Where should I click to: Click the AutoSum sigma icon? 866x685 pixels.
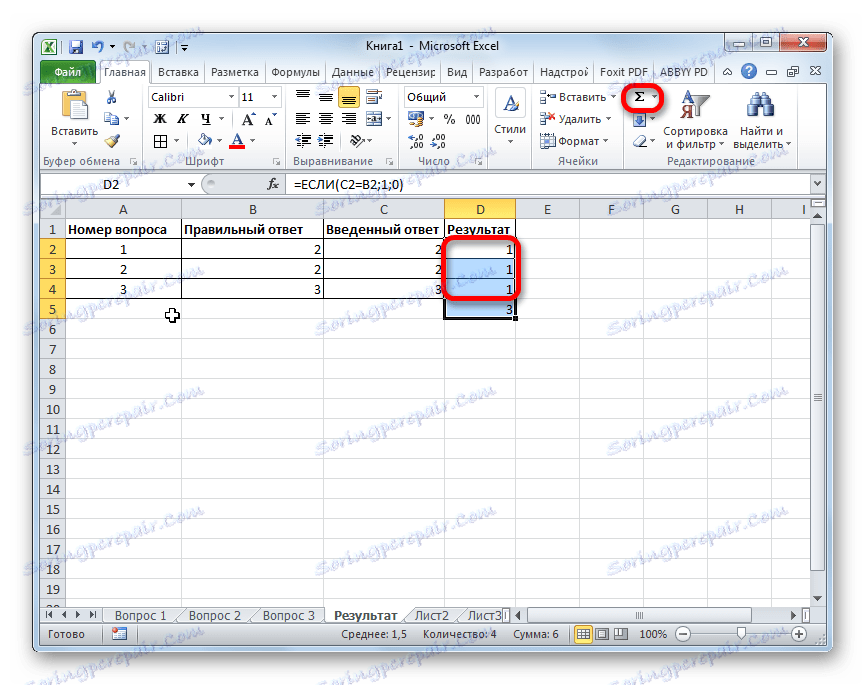coord(639,98)
